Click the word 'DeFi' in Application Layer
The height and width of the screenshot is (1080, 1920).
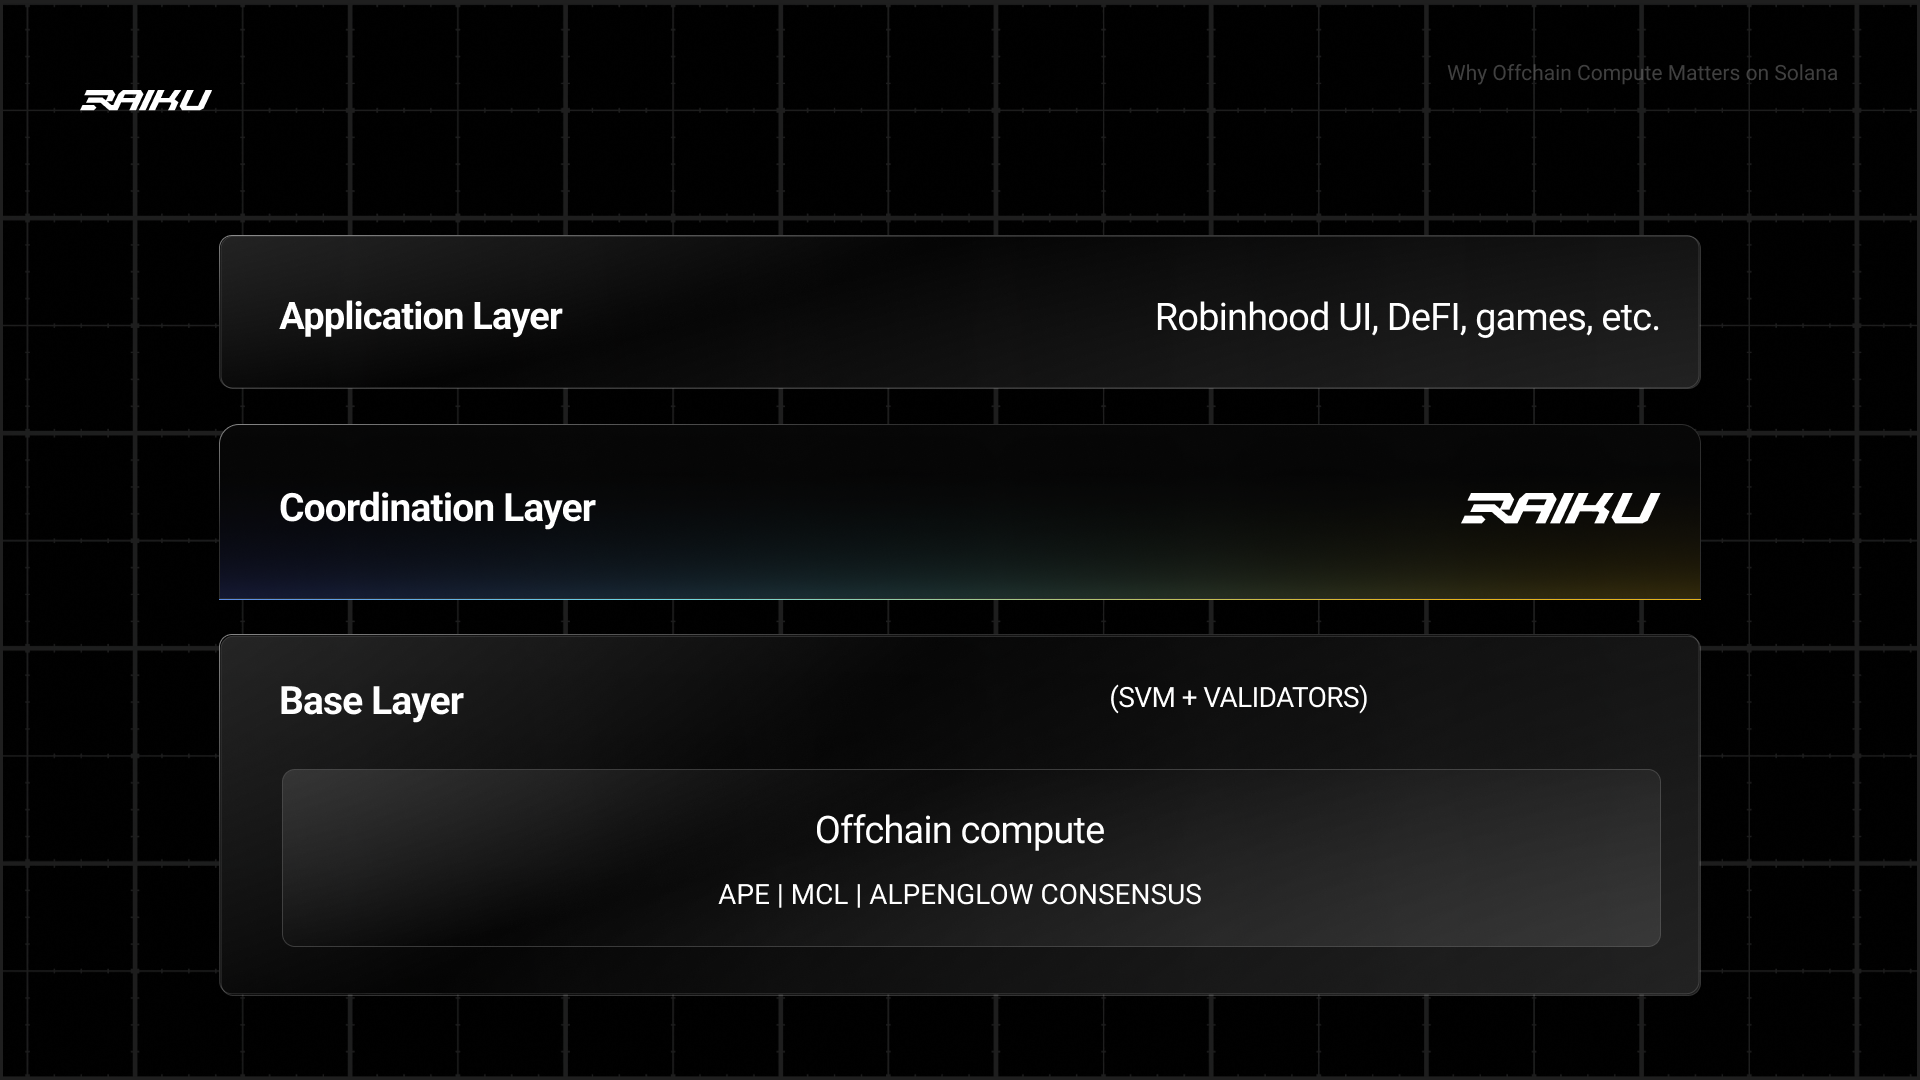tap(1424, 317)
